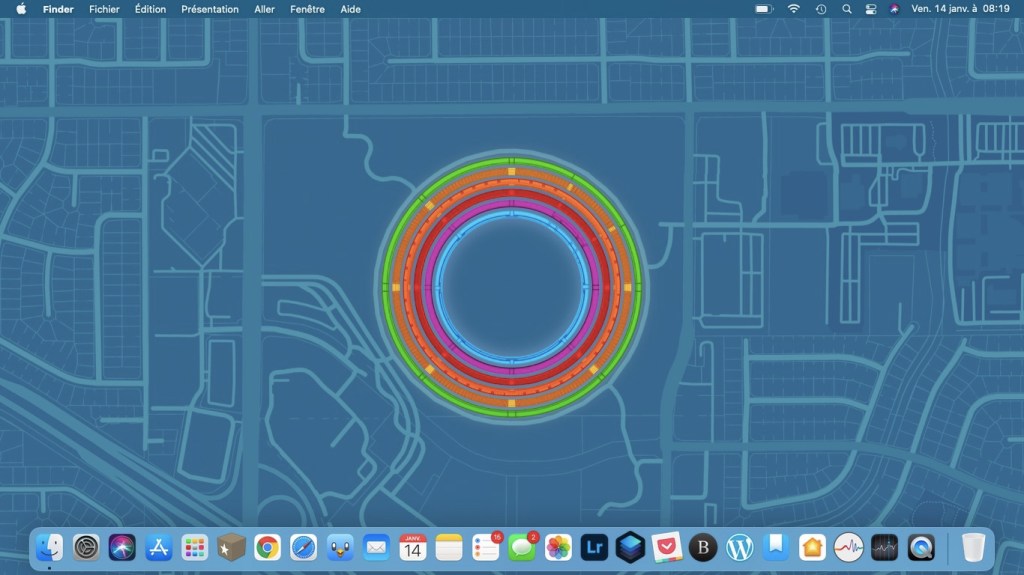Show Wi-Fi status menu
The width and height of the screenshot is (1024, 575).
pos(794,9)
